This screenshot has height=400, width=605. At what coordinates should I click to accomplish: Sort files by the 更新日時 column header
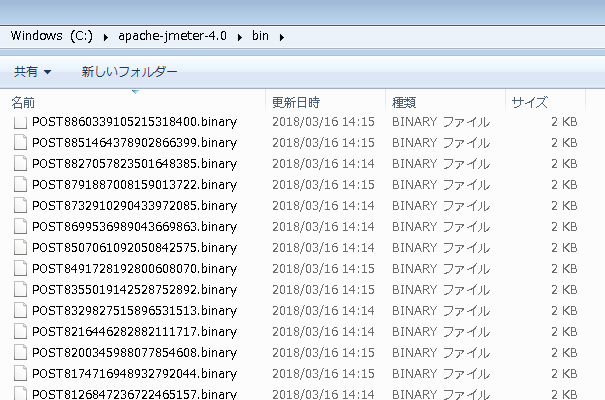coord(296,102)
